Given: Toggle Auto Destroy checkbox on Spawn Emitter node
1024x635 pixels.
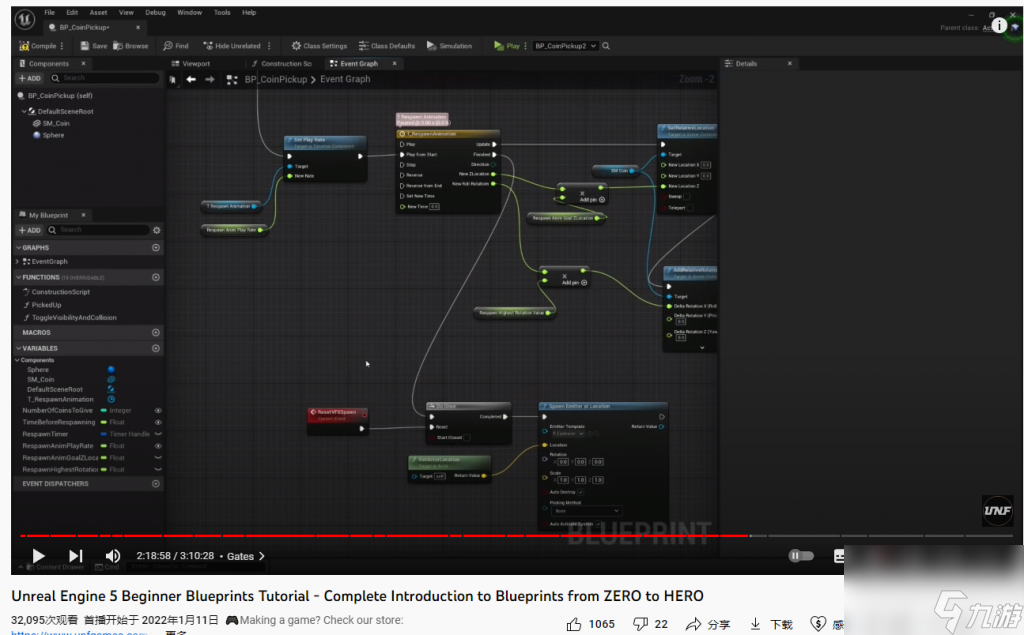Looking at the screenshot, I should [580, 492].
